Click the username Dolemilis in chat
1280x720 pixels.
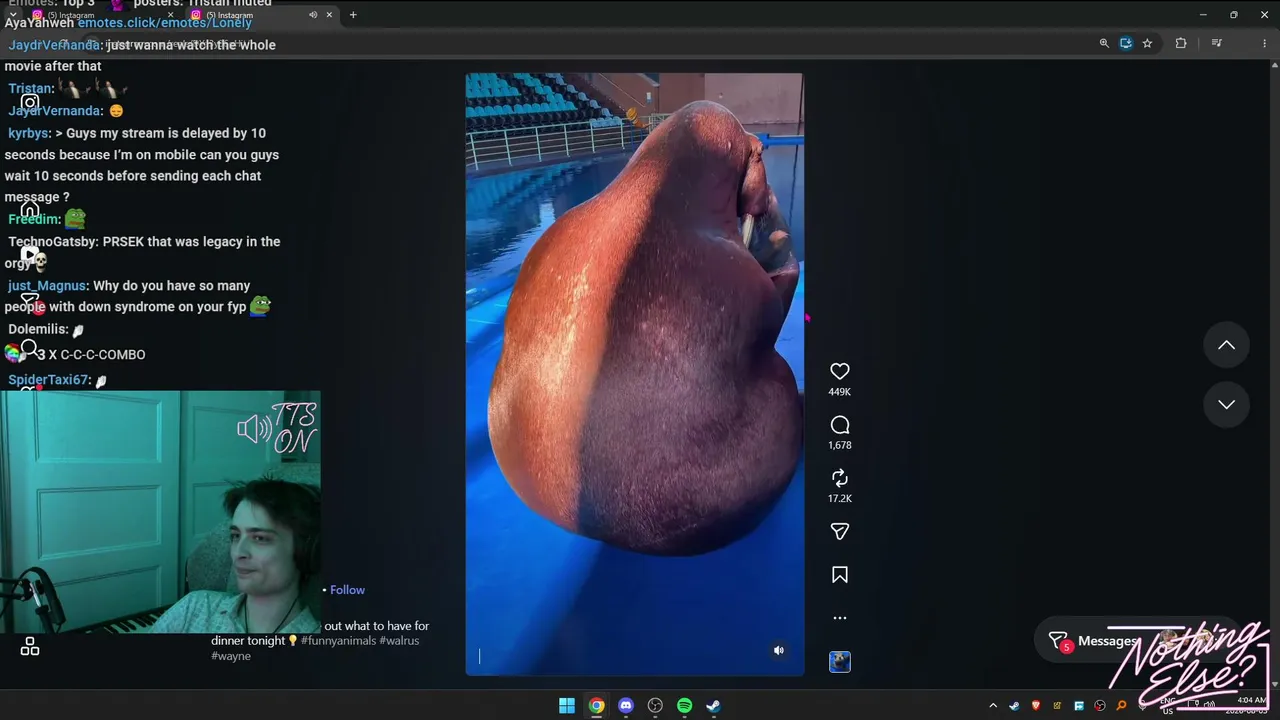tap(38, 329)
